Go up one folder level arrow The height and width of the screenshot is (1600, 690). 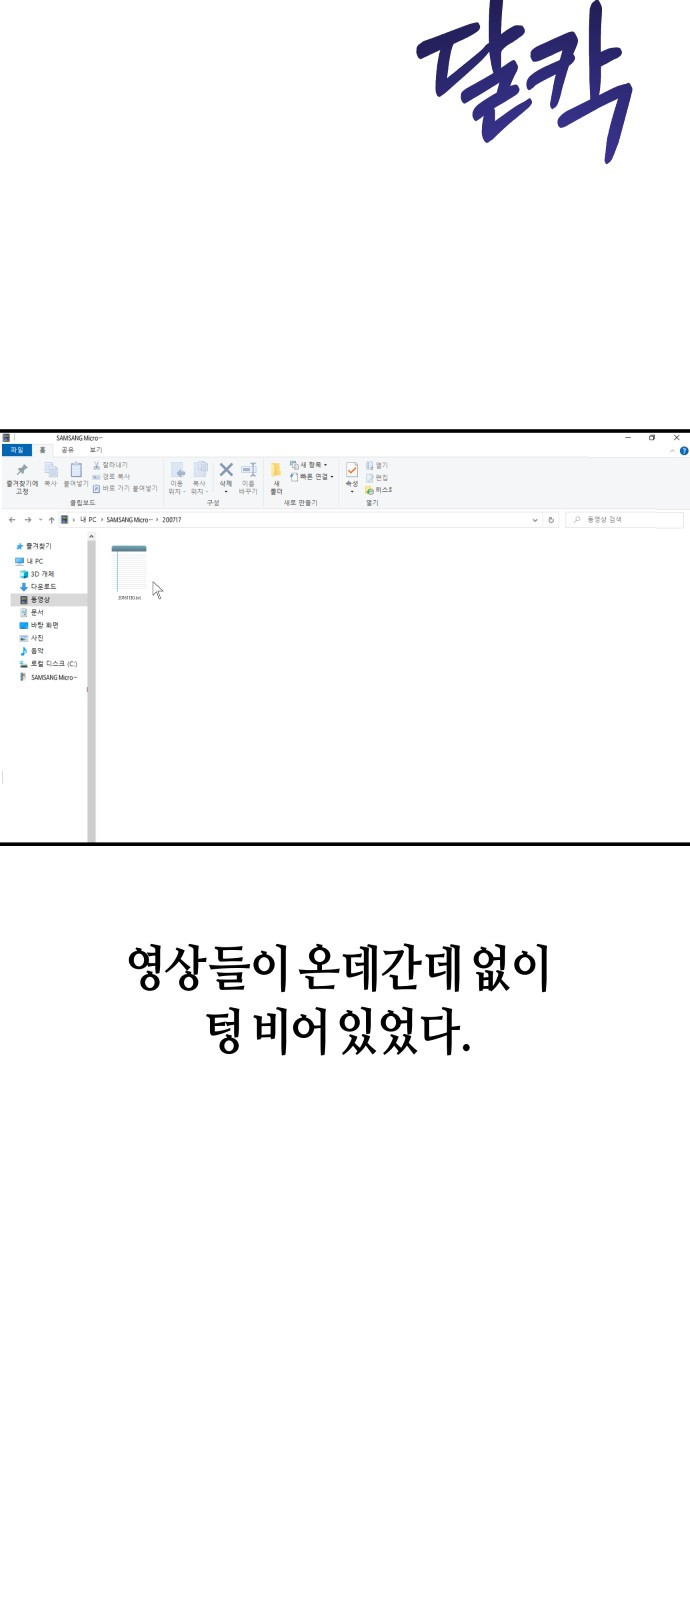click(51, 520)
